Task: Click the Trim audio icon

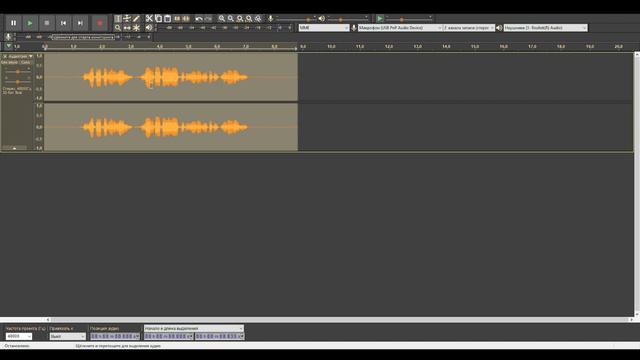Action: 177,18
